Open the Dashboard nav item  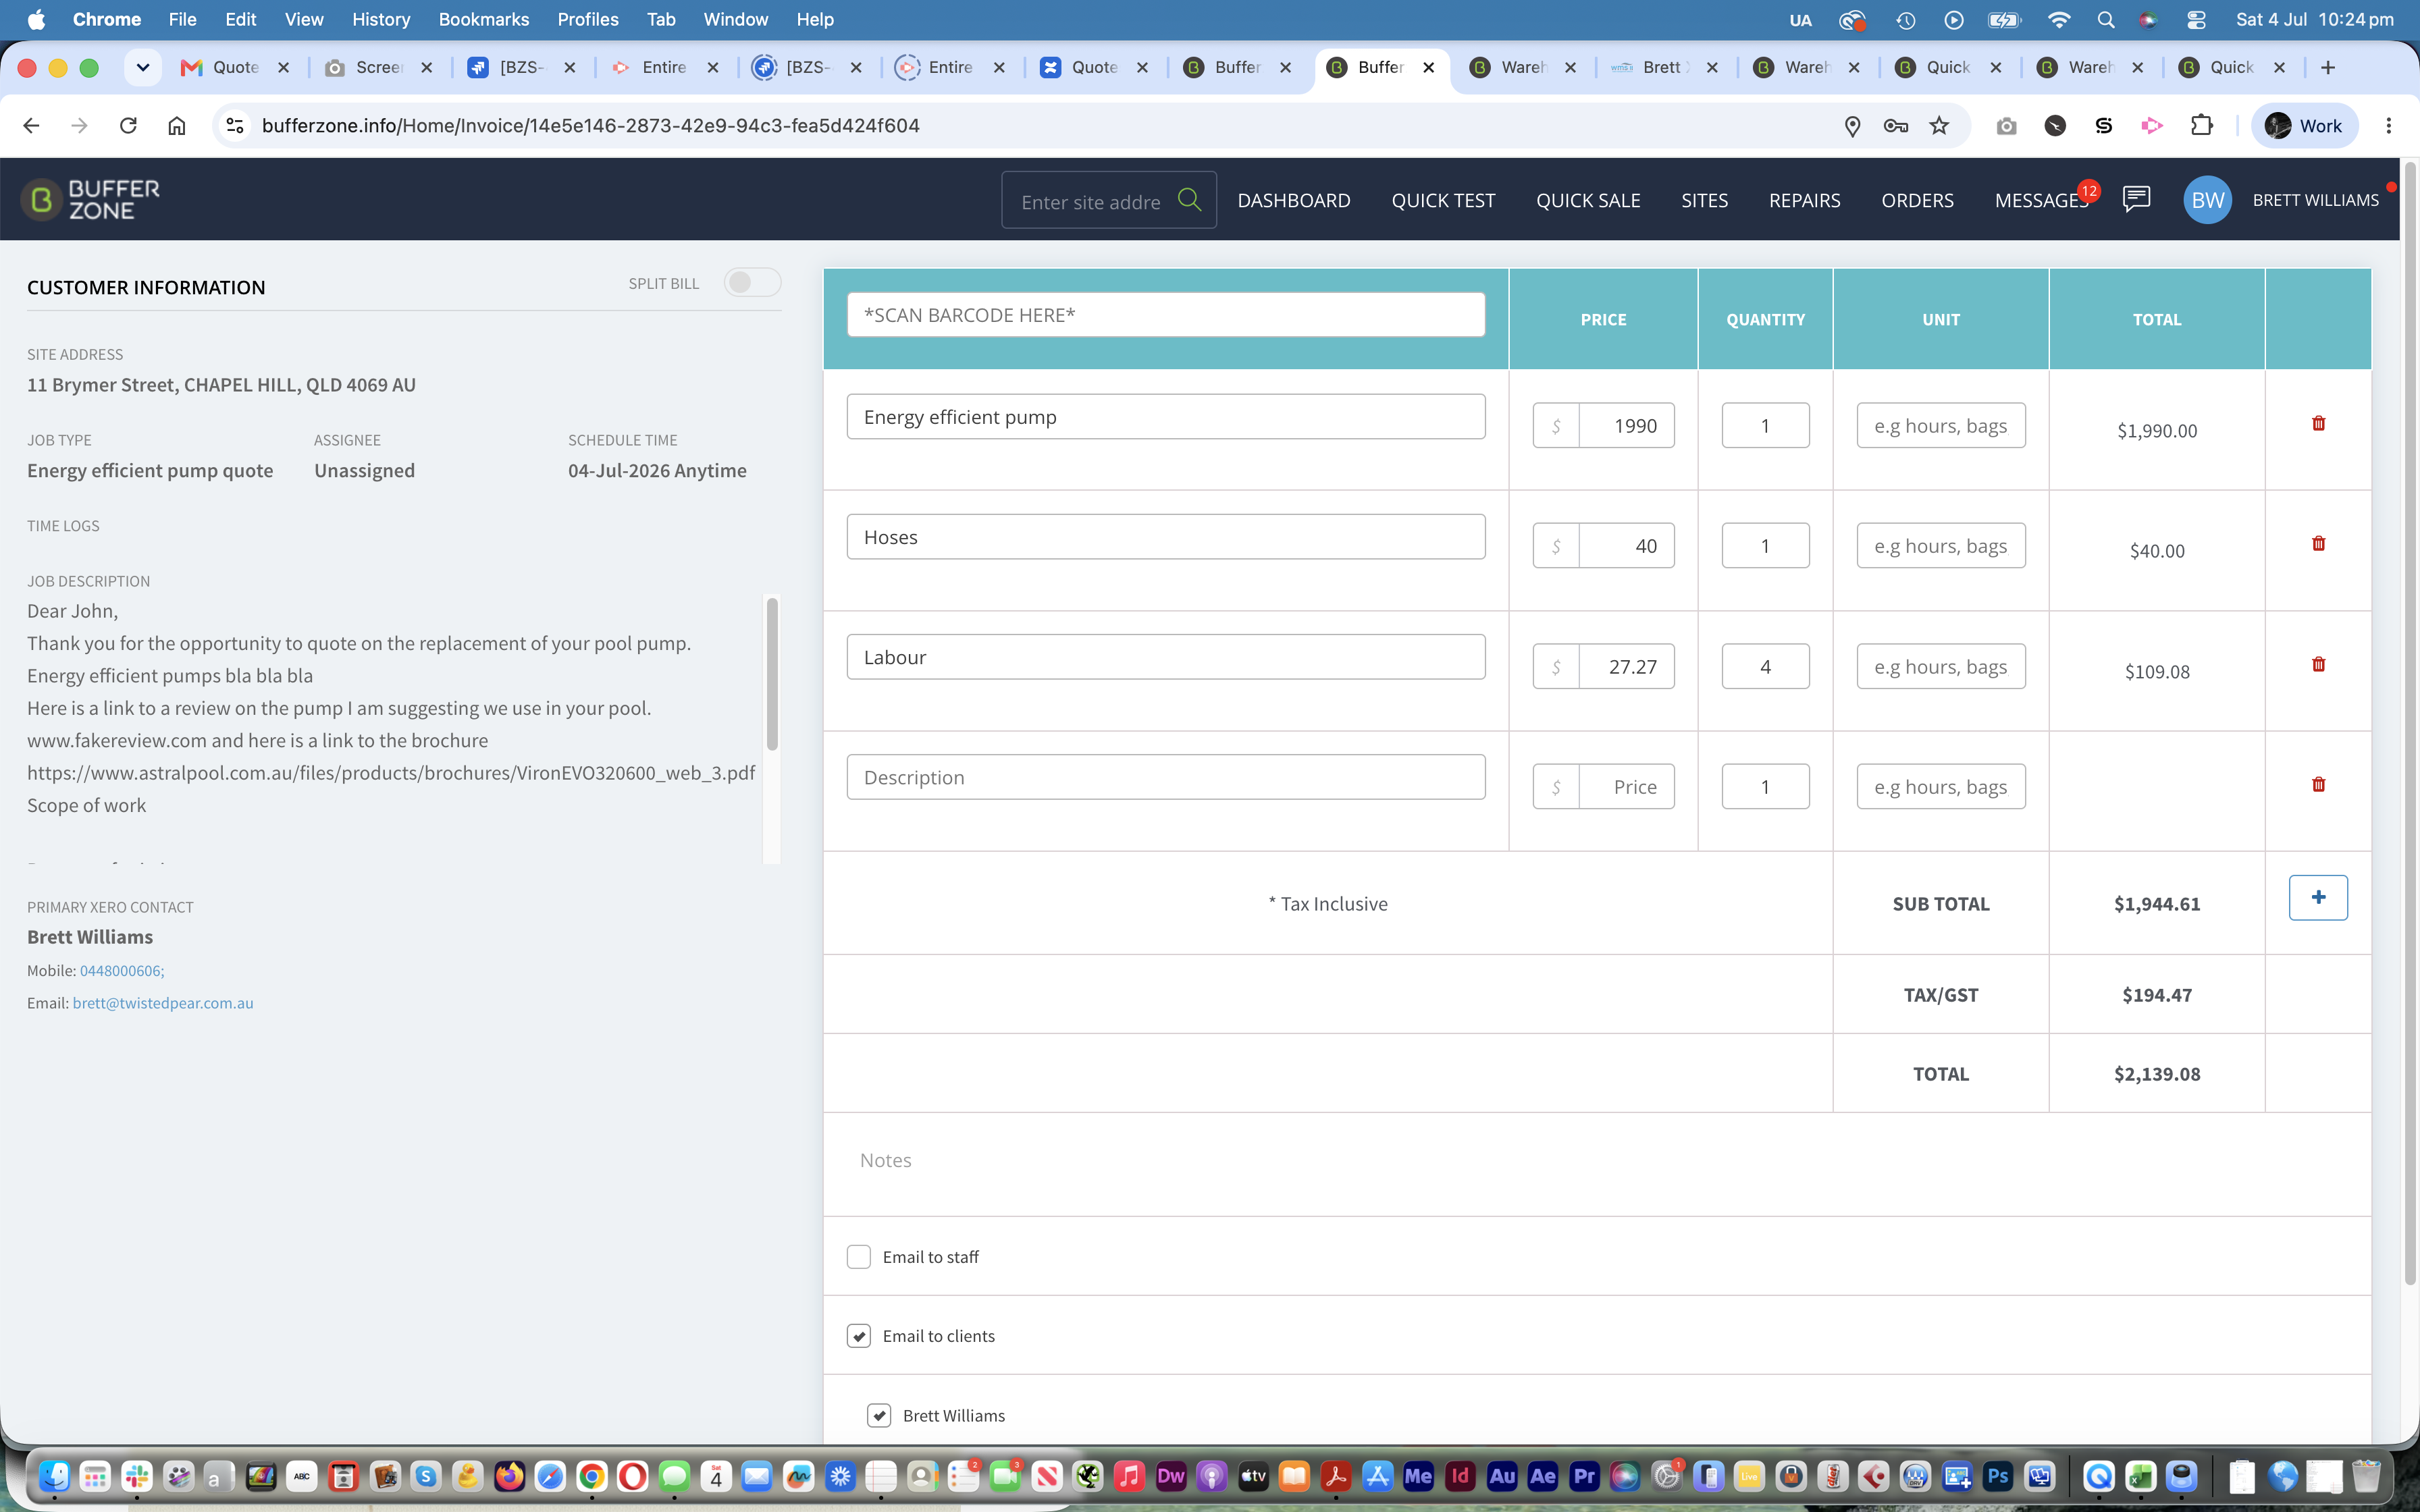click(1293, 200)
